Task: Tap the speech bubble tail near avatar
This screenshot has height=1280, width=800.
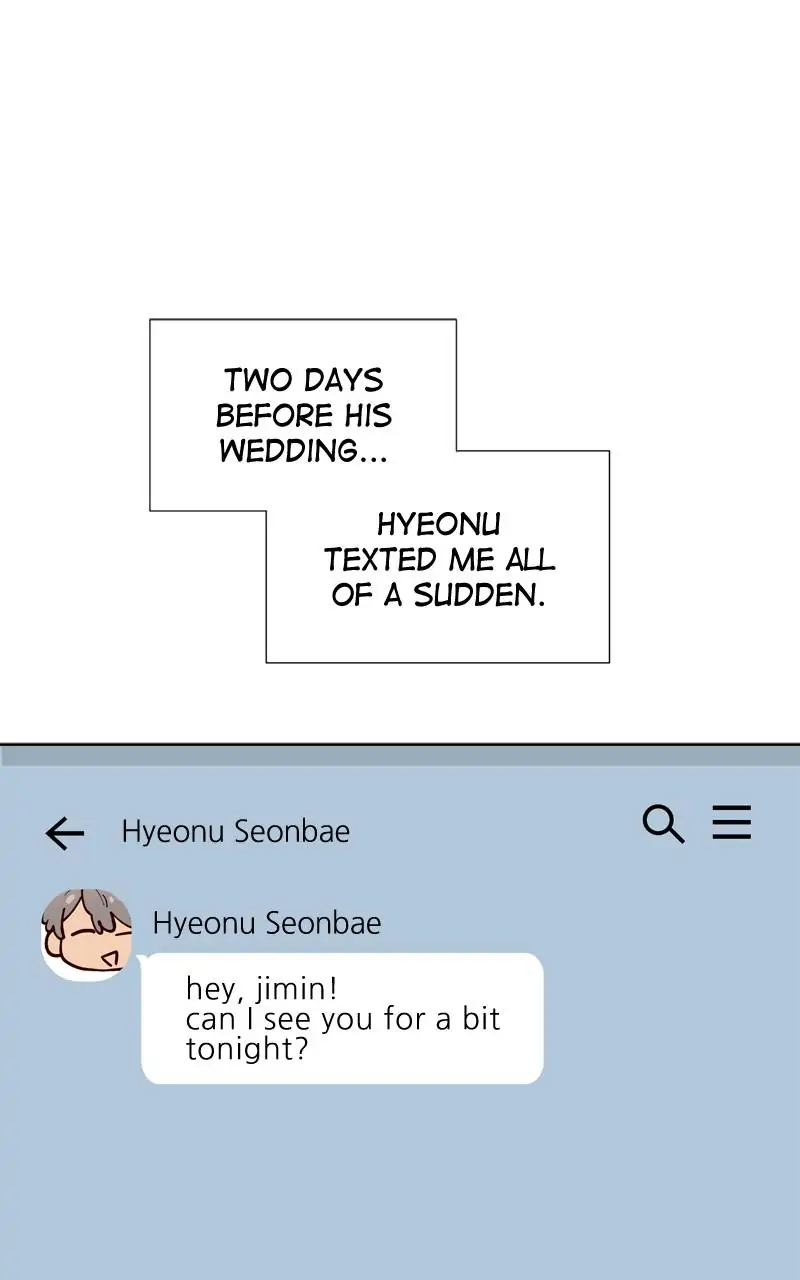Action: tap(143, 963)
